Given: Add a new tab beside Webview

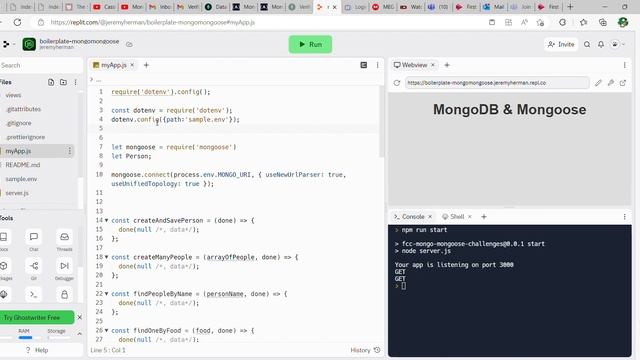Looking at the screenshot, I should pyautogui.click(x=447, y=65).
